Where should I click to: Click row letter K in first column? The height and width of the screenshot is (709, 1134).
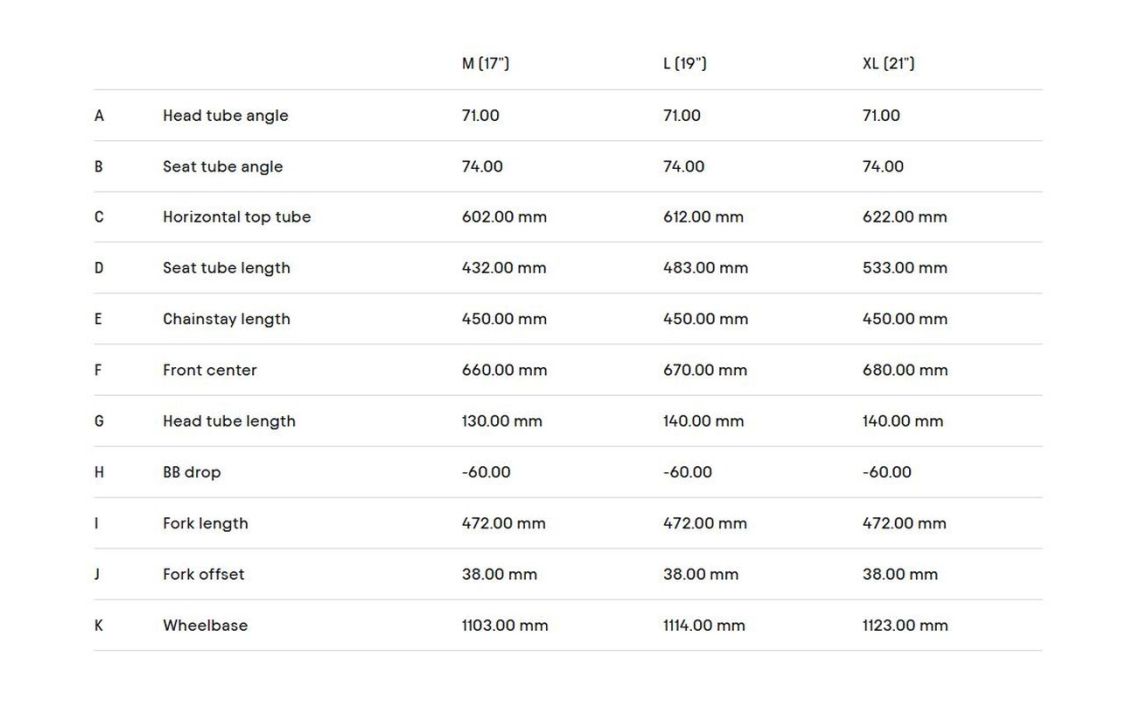tap(99, 625)
